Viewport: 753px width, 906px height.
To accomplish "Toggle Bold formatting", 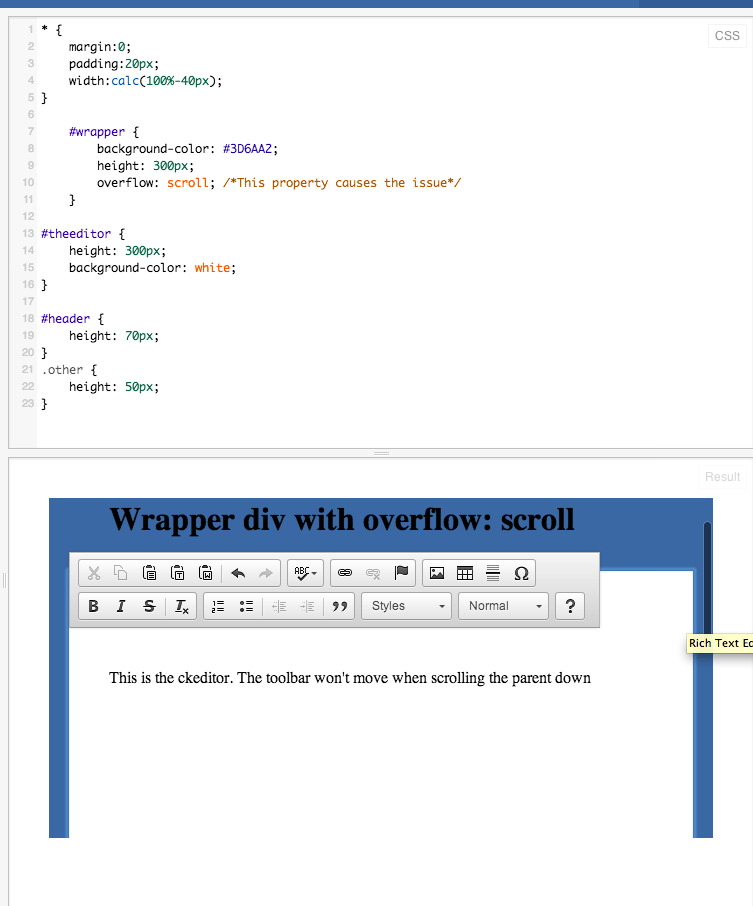I will [x=93, y=606].
